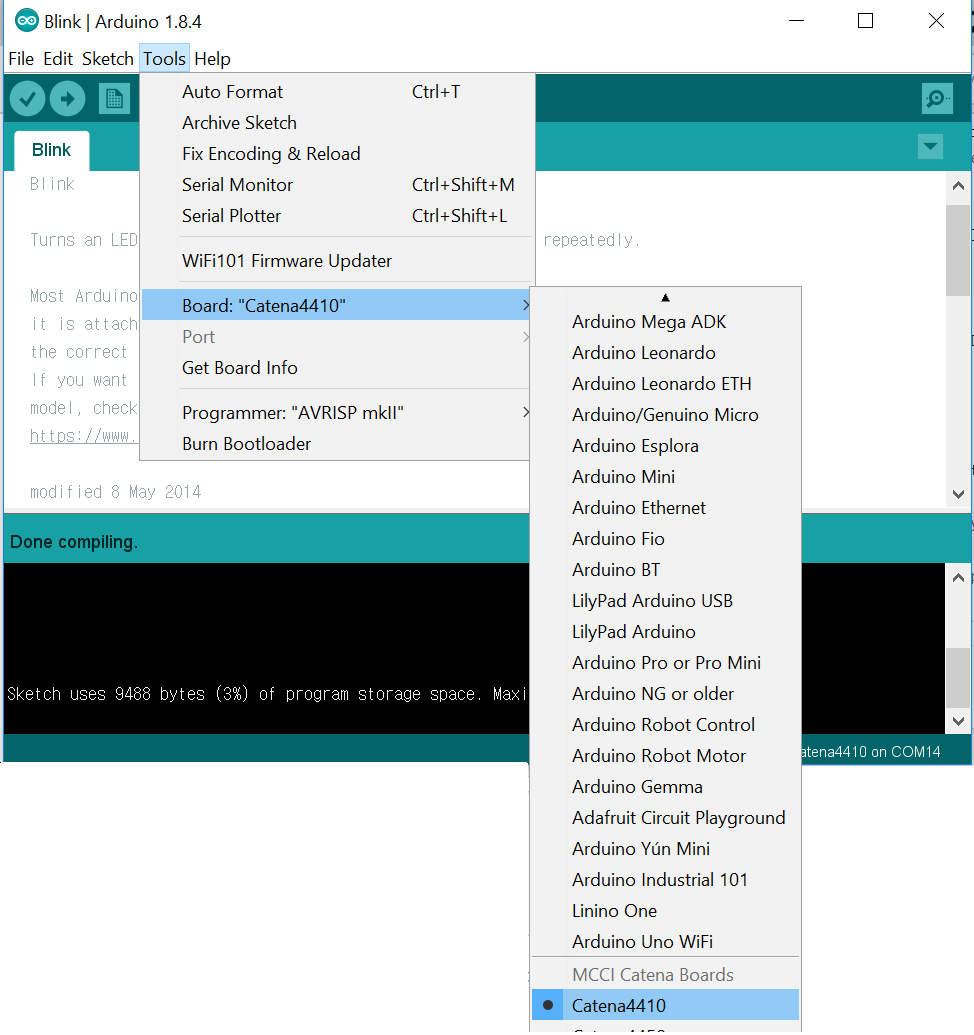
Task: Pick LilyPad Arduino USB board
Action: (665, 601)
